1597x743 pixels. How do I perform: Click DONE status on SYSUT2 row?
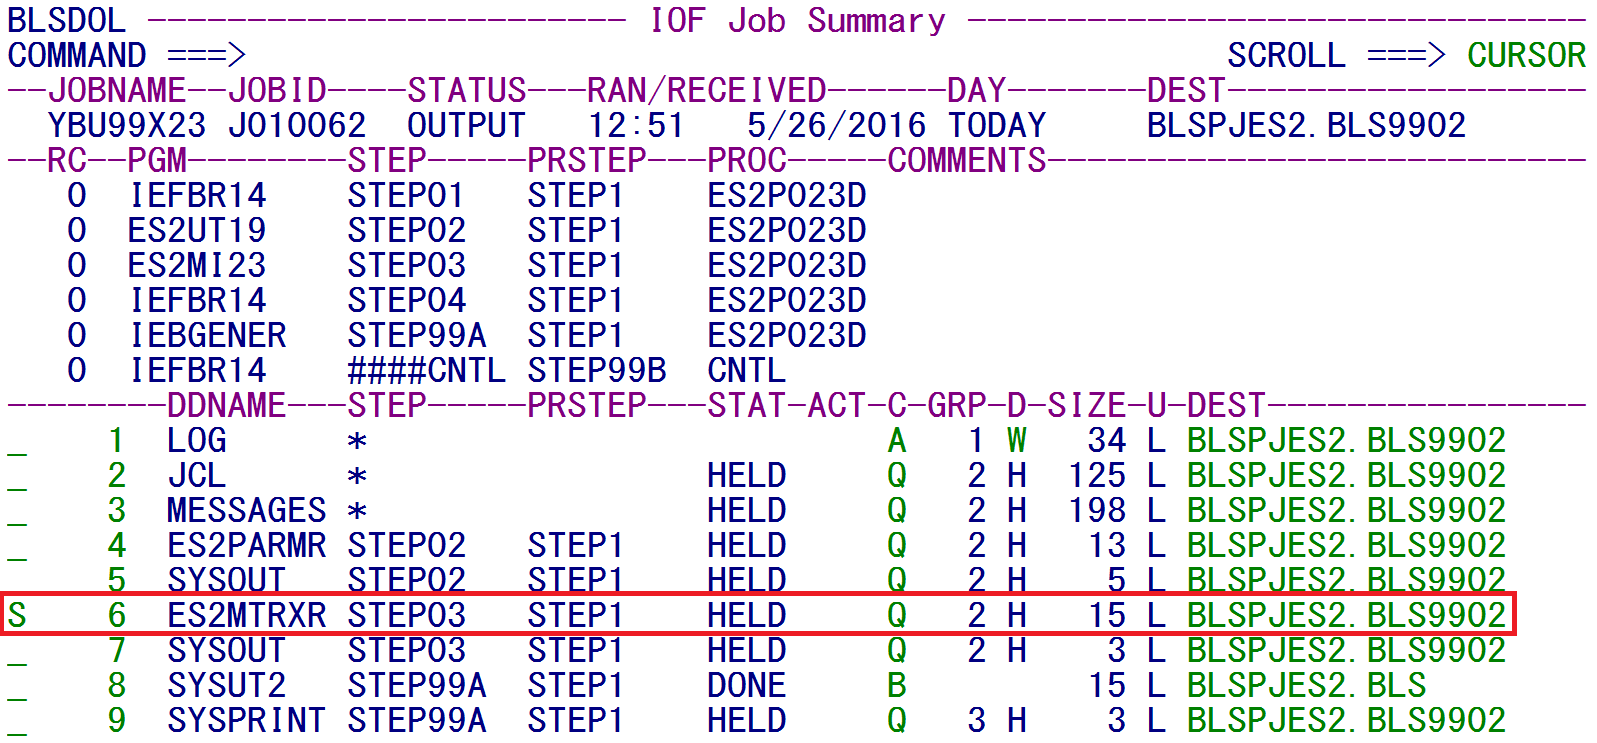(x=747, y=686)
